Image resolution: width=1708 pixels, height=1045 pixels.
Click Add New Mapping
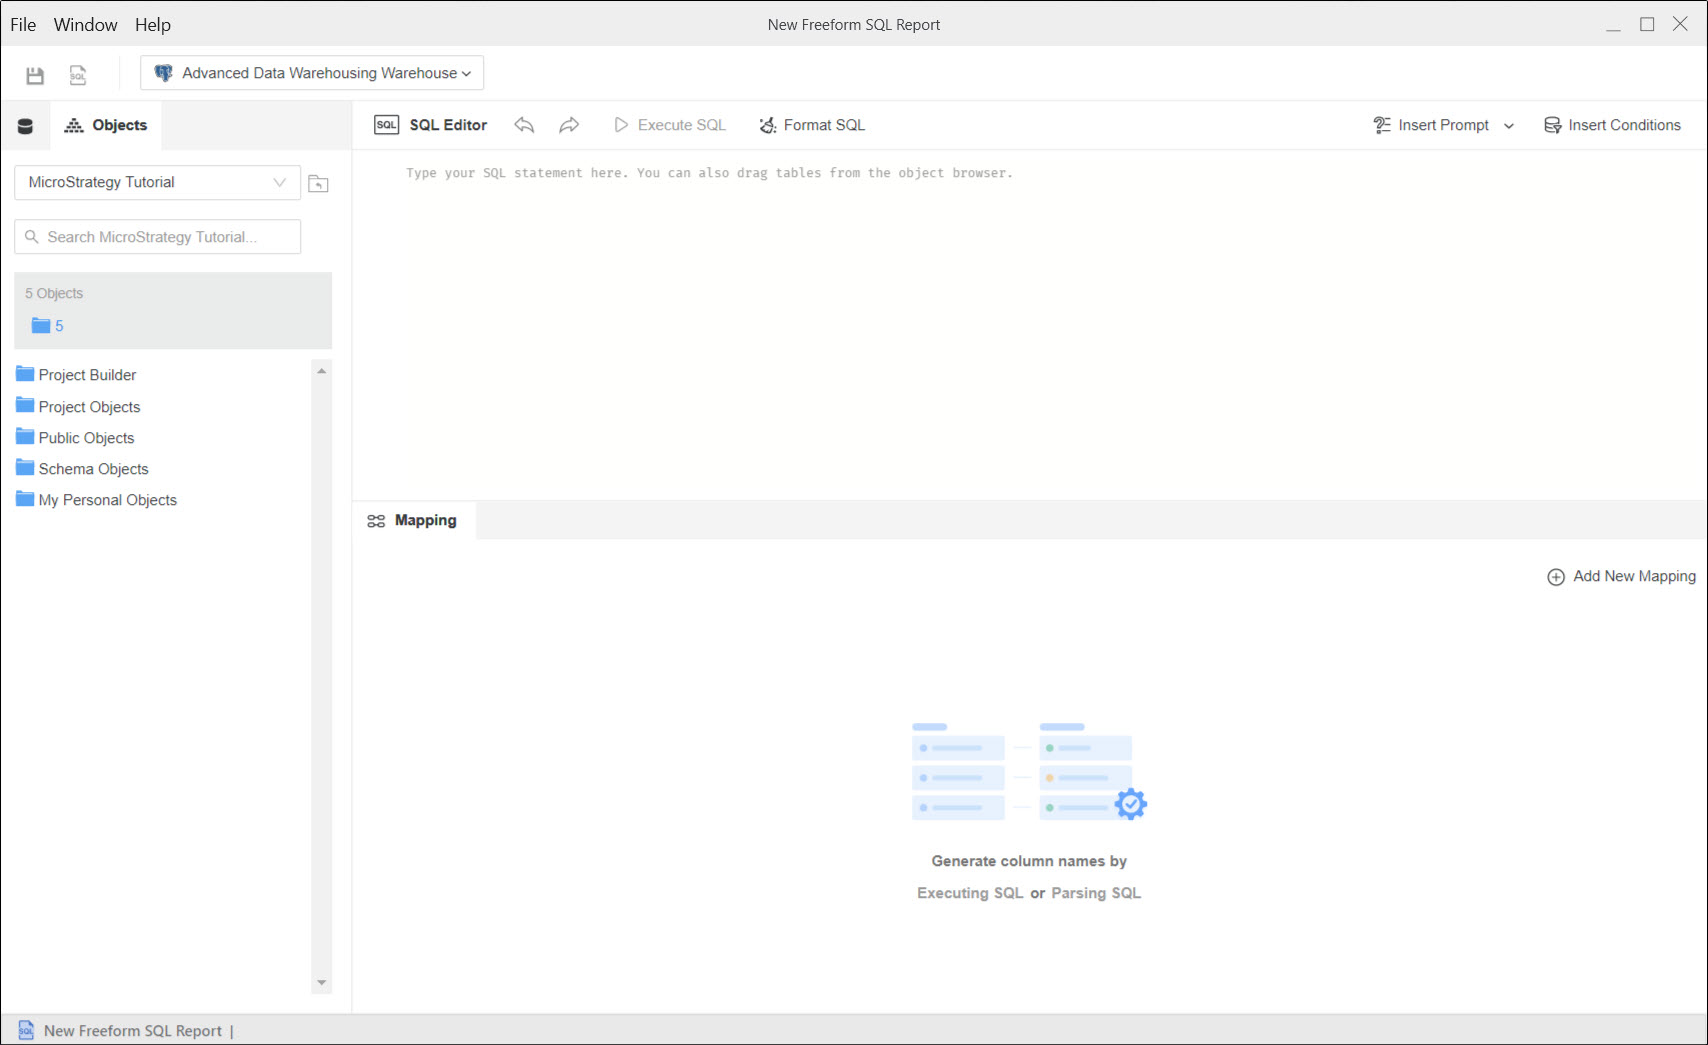(x=1621, y=577)
